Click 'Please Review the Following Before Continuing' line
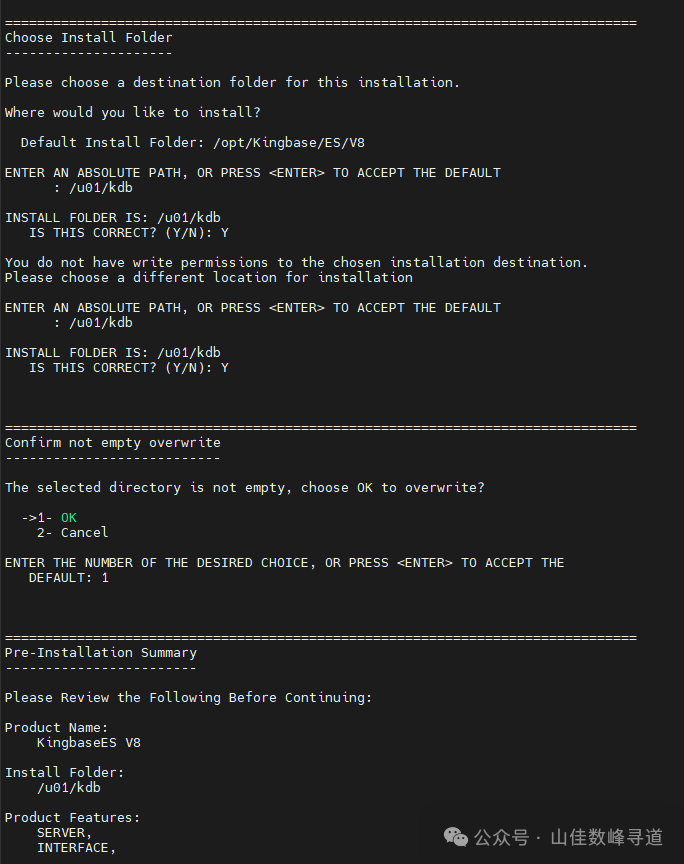The height and width of the screenshot is (864, 684). [x=188, y=698]
